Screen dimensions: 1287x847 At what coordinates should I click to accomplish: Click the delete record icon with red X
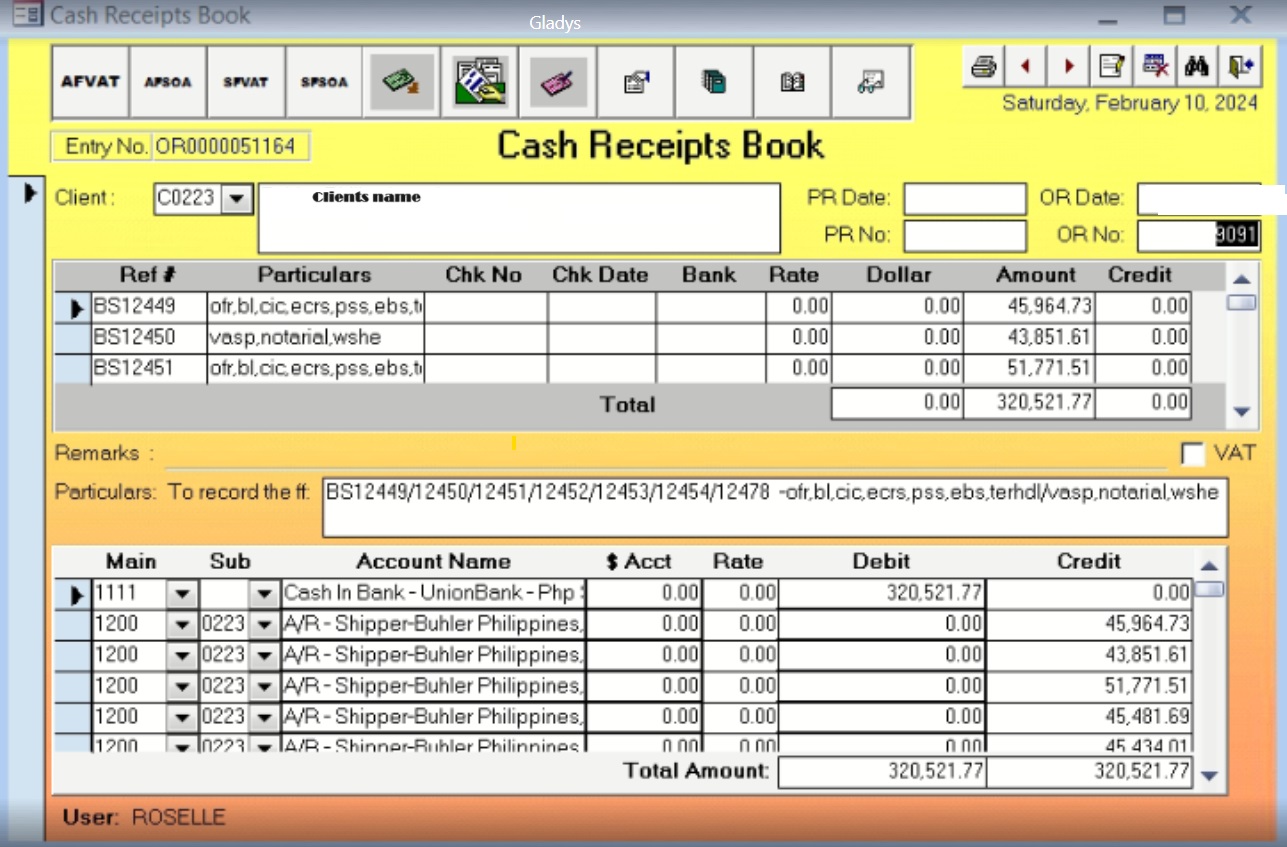(x=1155, y=67)
